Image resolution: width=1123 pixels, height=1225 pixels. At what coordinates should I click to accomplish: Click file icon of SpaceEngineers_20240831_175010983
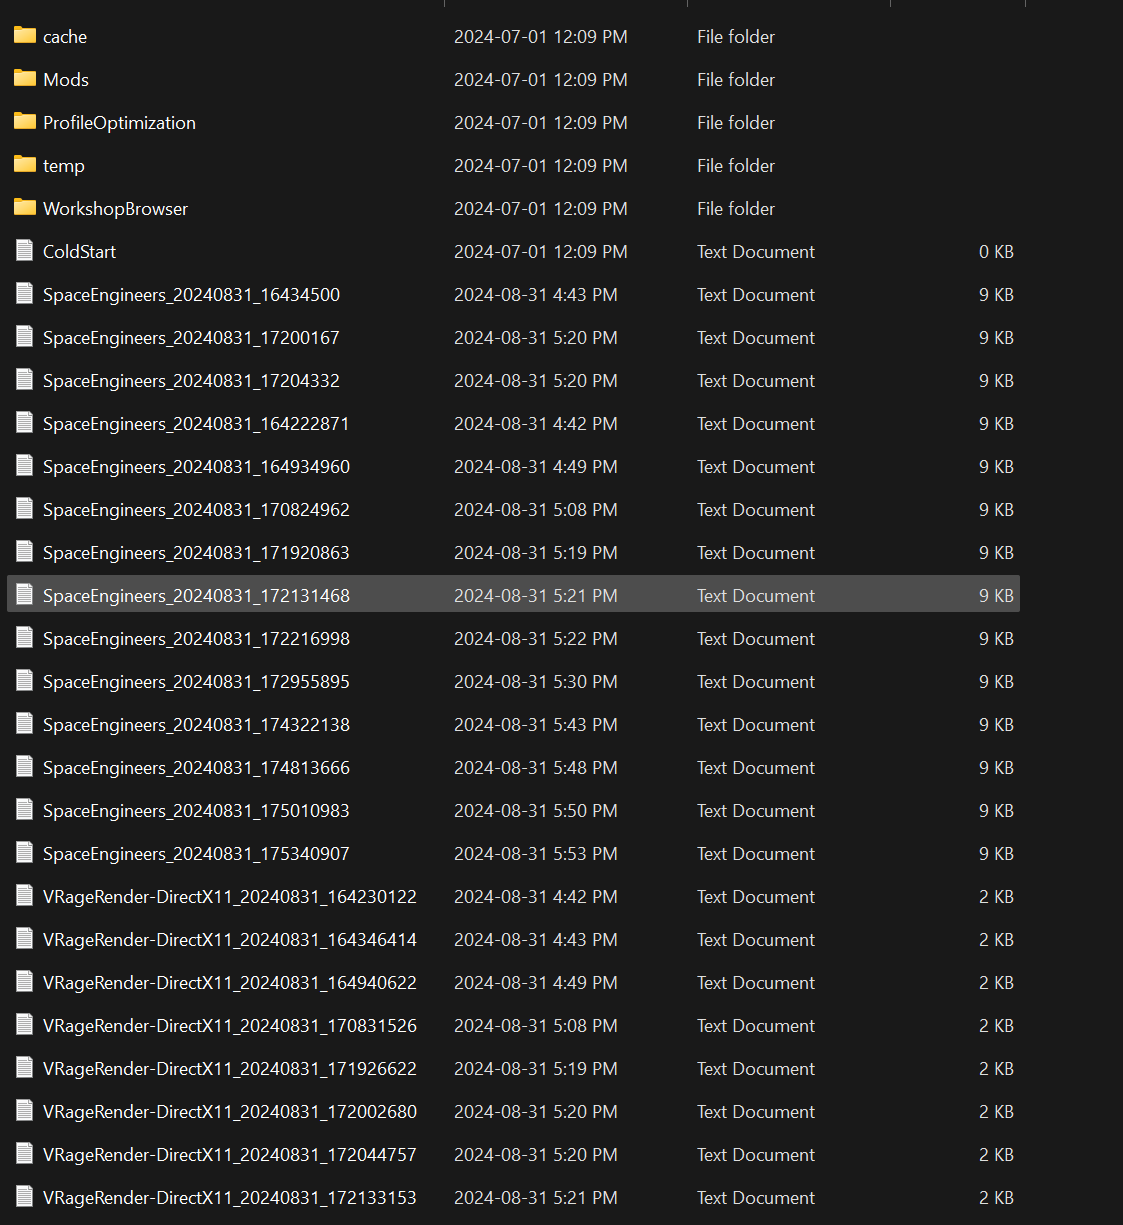tap(25, 809)
